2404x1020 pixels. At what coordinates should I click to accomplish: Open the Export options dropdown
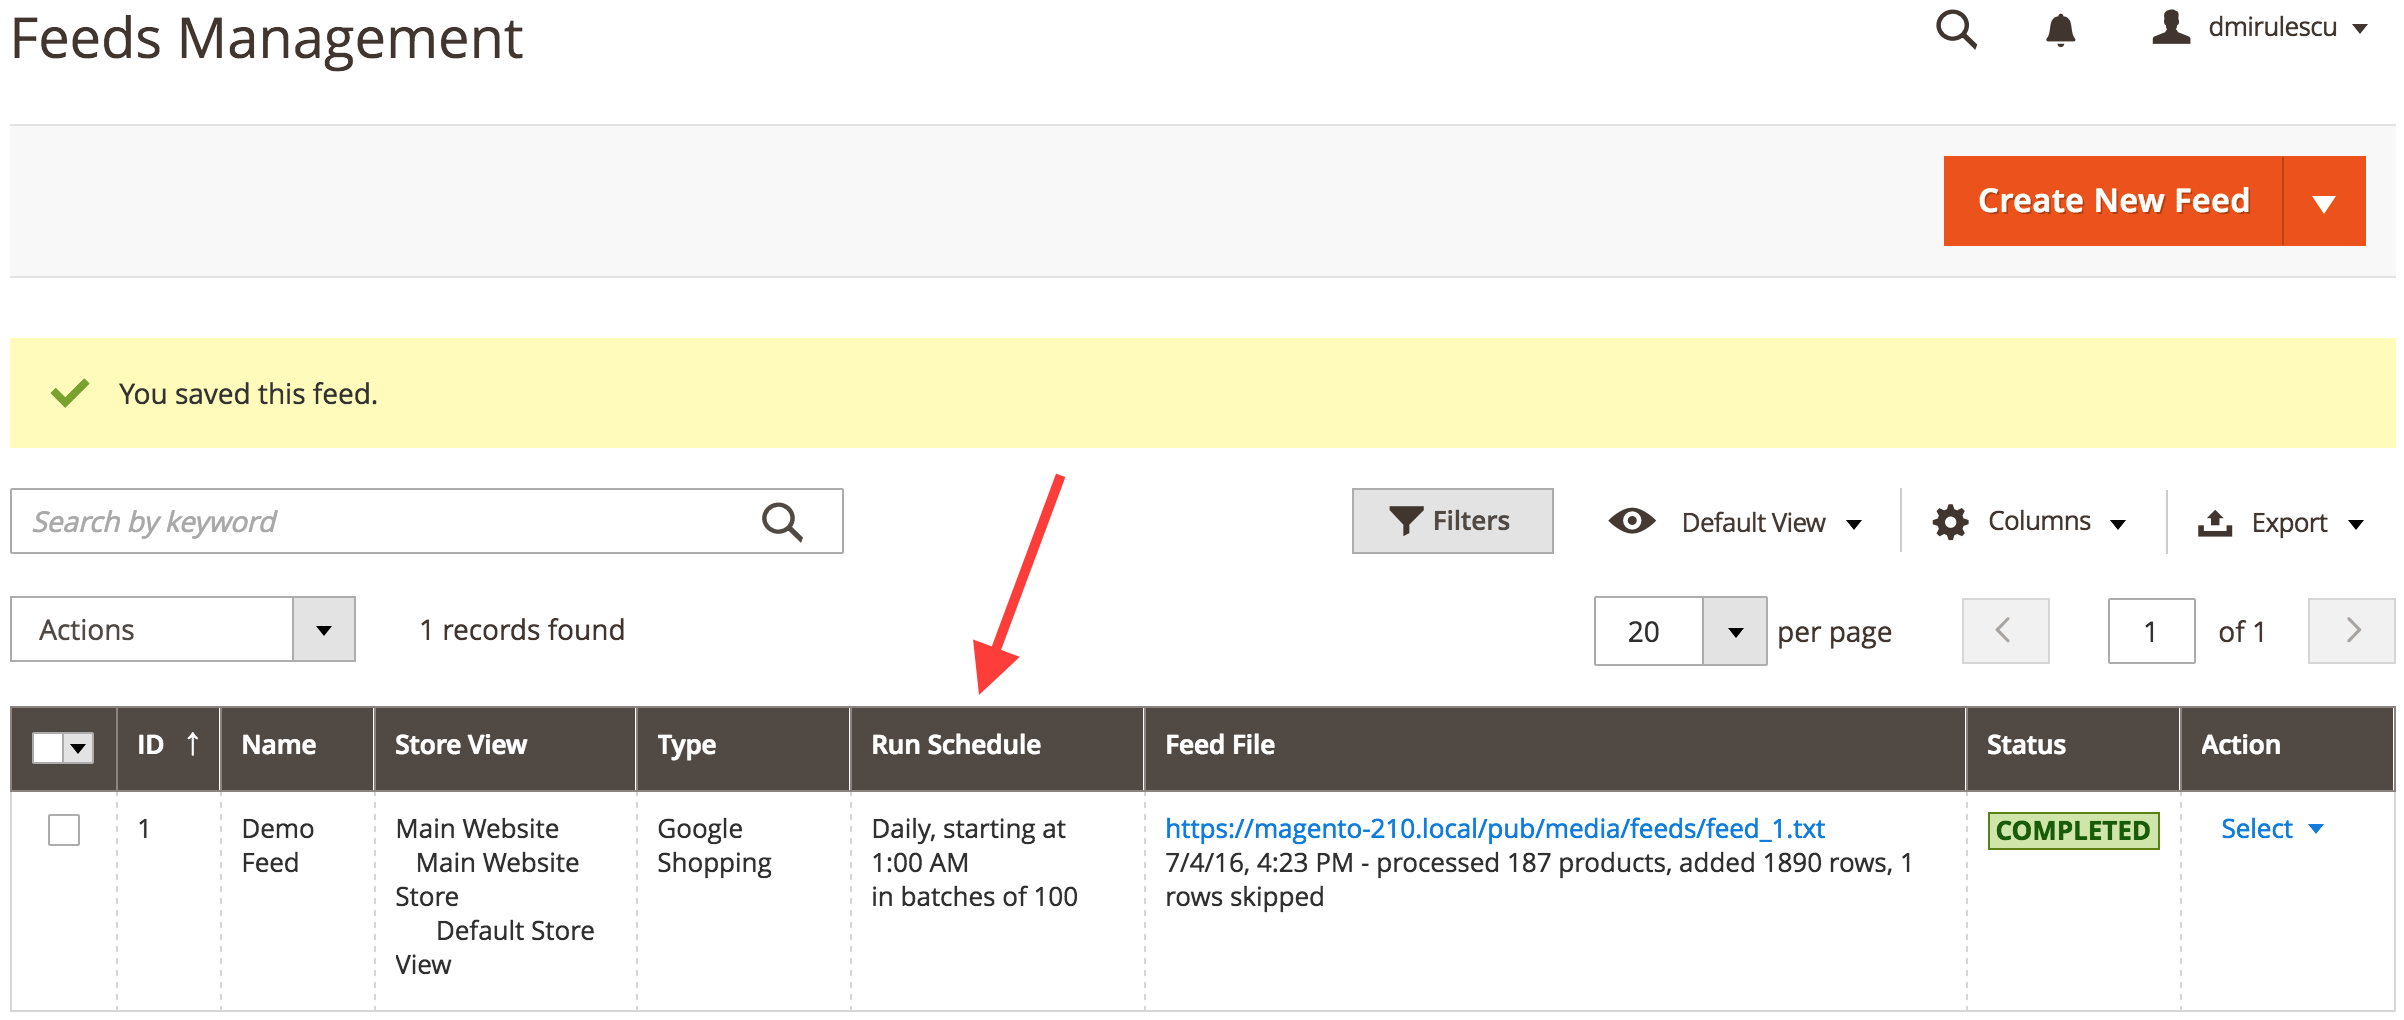2281,523
